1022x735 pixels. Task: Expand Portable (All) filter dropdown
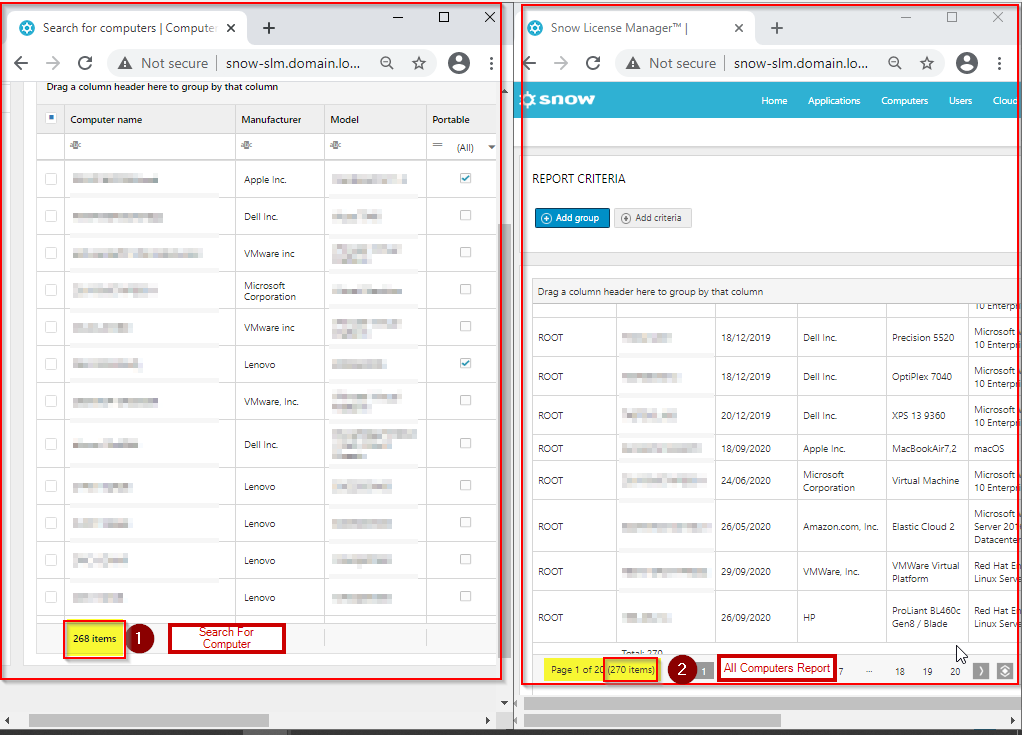pyautogui.click(x=491, y=147)
